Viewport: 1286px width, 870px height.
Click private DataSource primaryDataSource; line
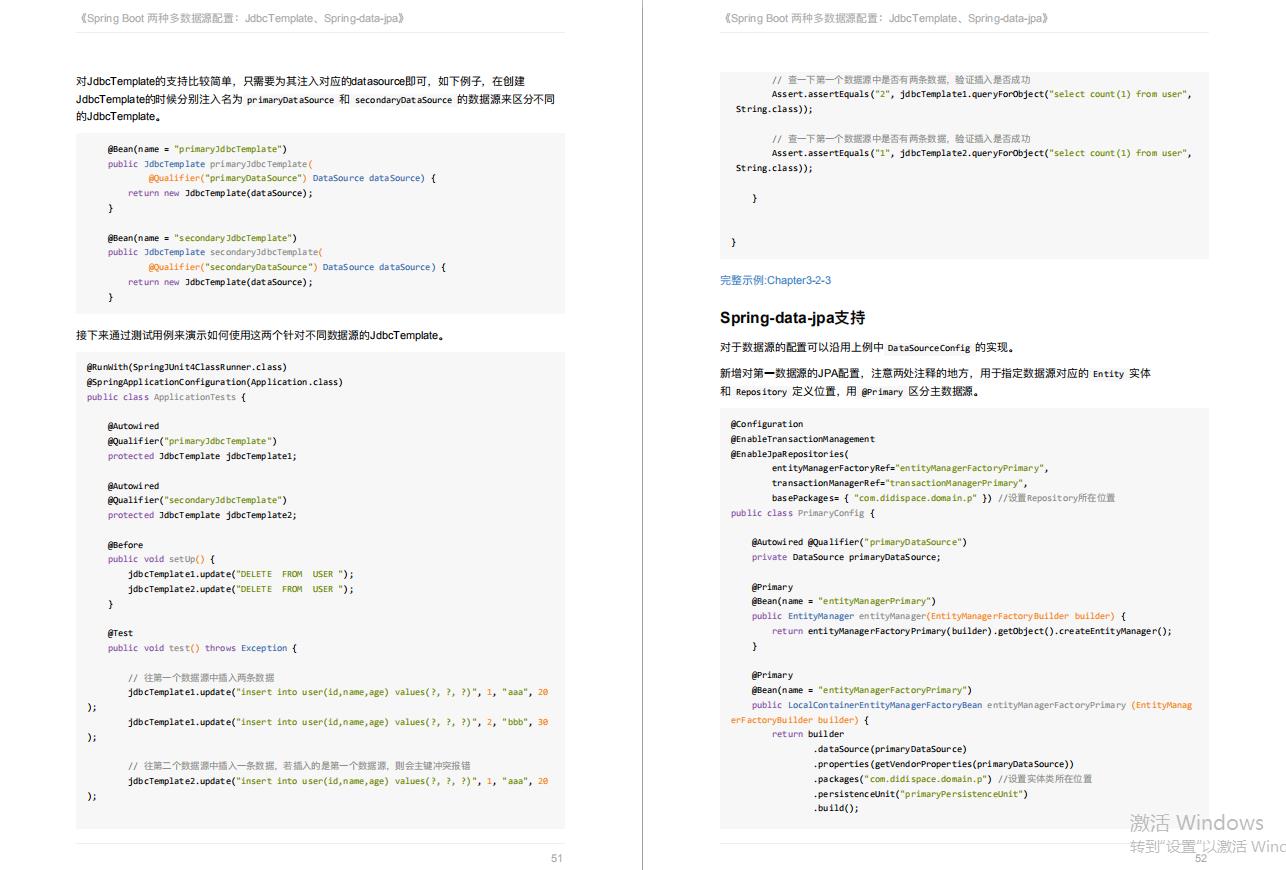pyautogui.click(x=846, y=557)
